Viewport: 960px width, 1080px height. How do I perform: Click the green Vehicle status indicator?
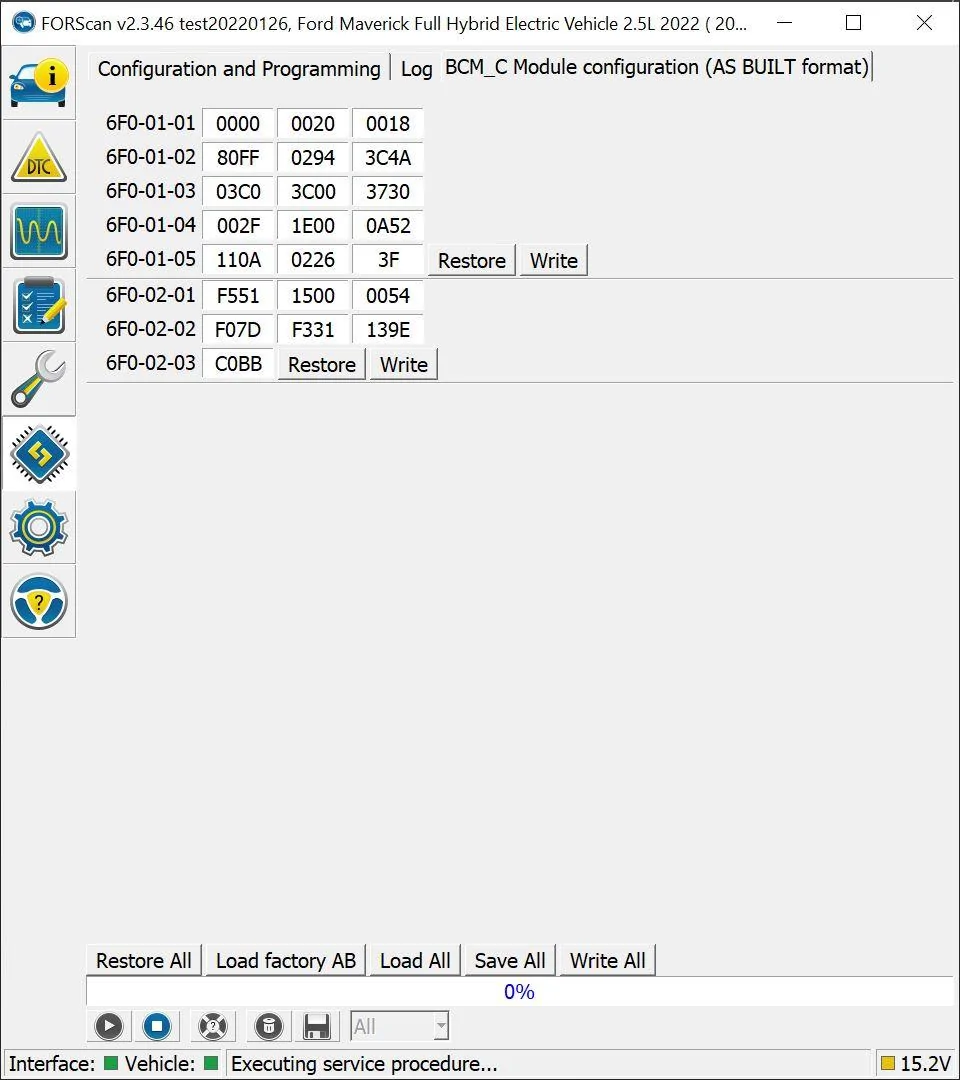tap(211, 1063)
